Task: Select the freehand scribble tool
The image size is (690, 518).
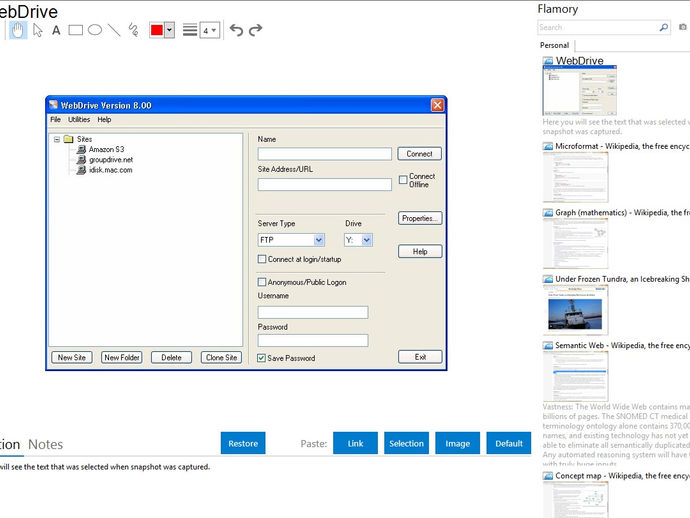Action: pos(133,30)
